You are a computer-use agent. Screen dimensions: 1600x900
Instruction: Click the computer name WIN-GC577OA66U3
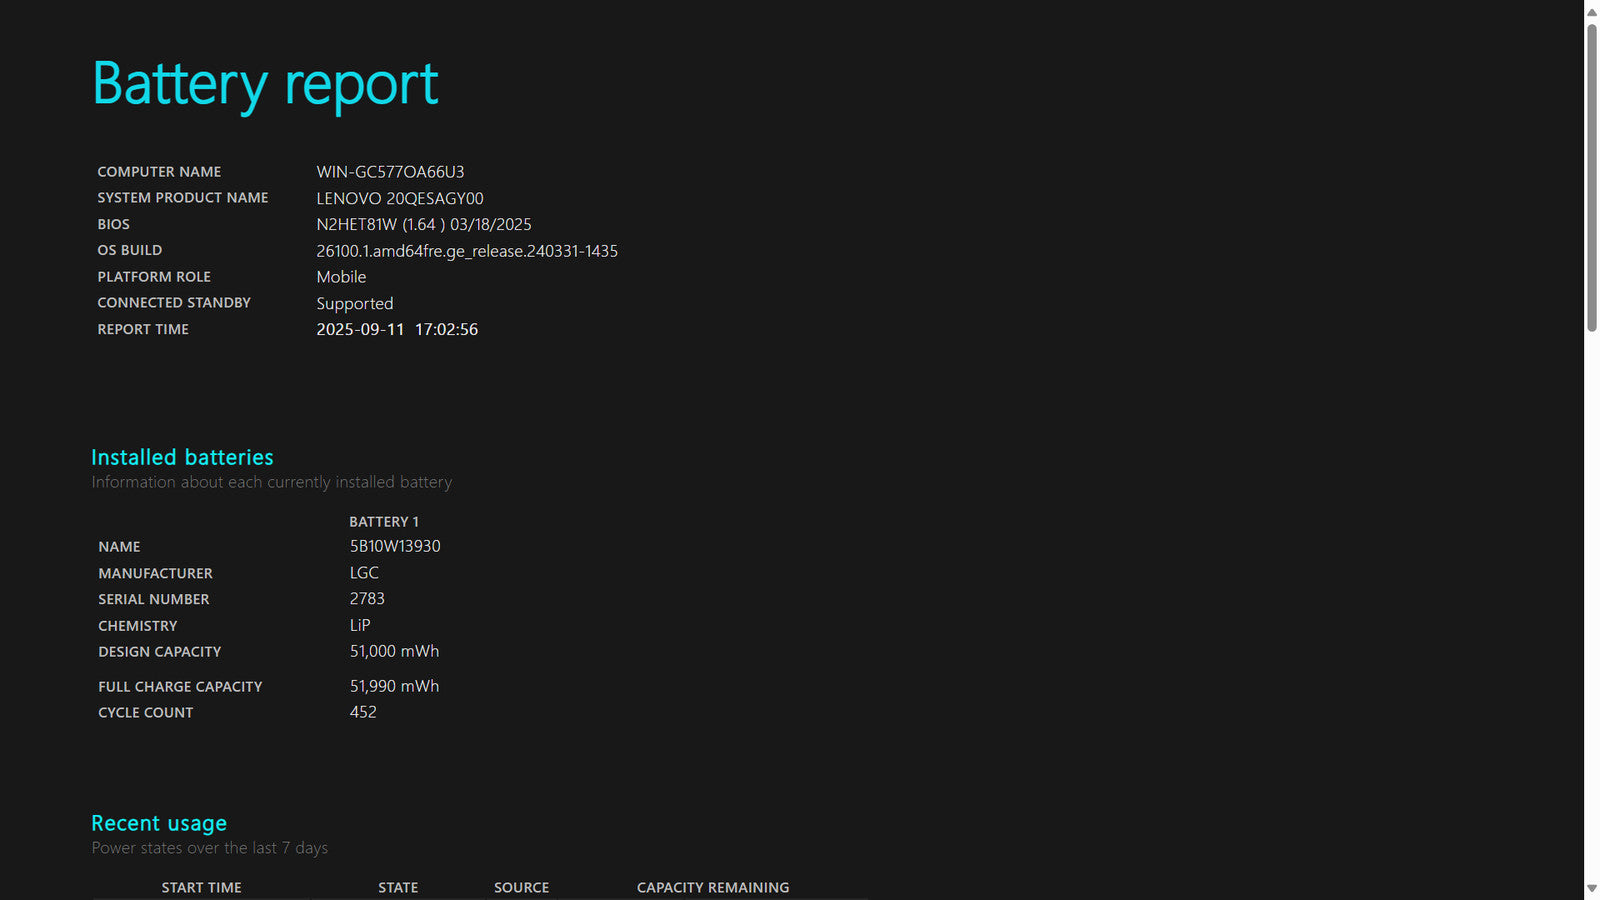(390, 172)
